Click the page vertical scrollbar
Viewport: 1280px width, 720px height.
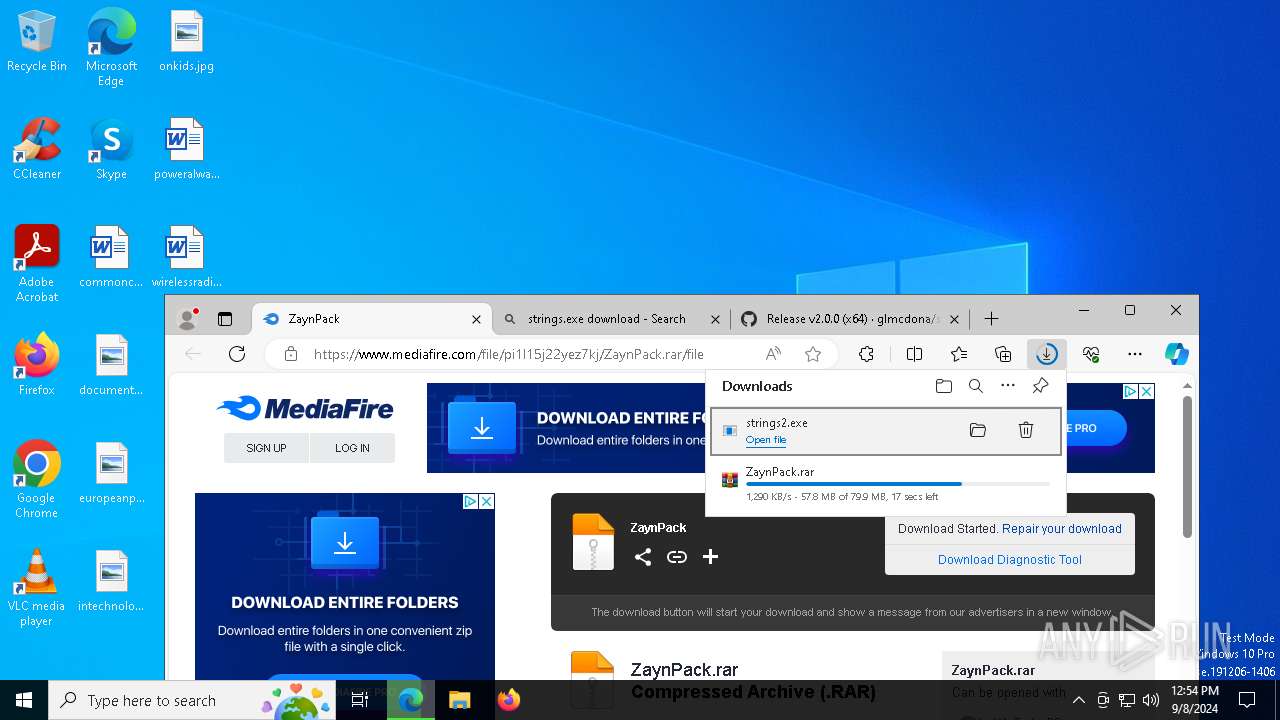[x=1188, y=467]
